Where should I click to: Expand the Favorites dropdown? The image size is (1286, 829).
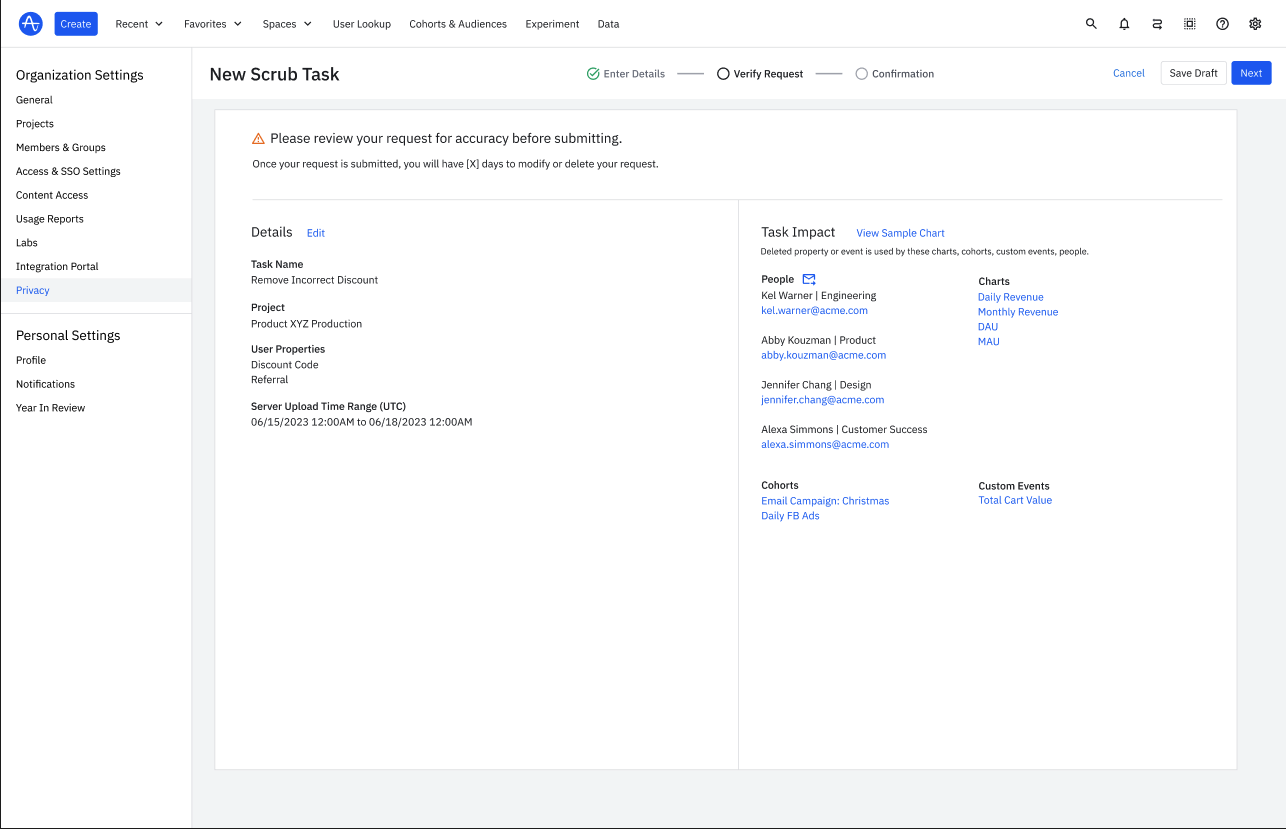tap(213, 24)
